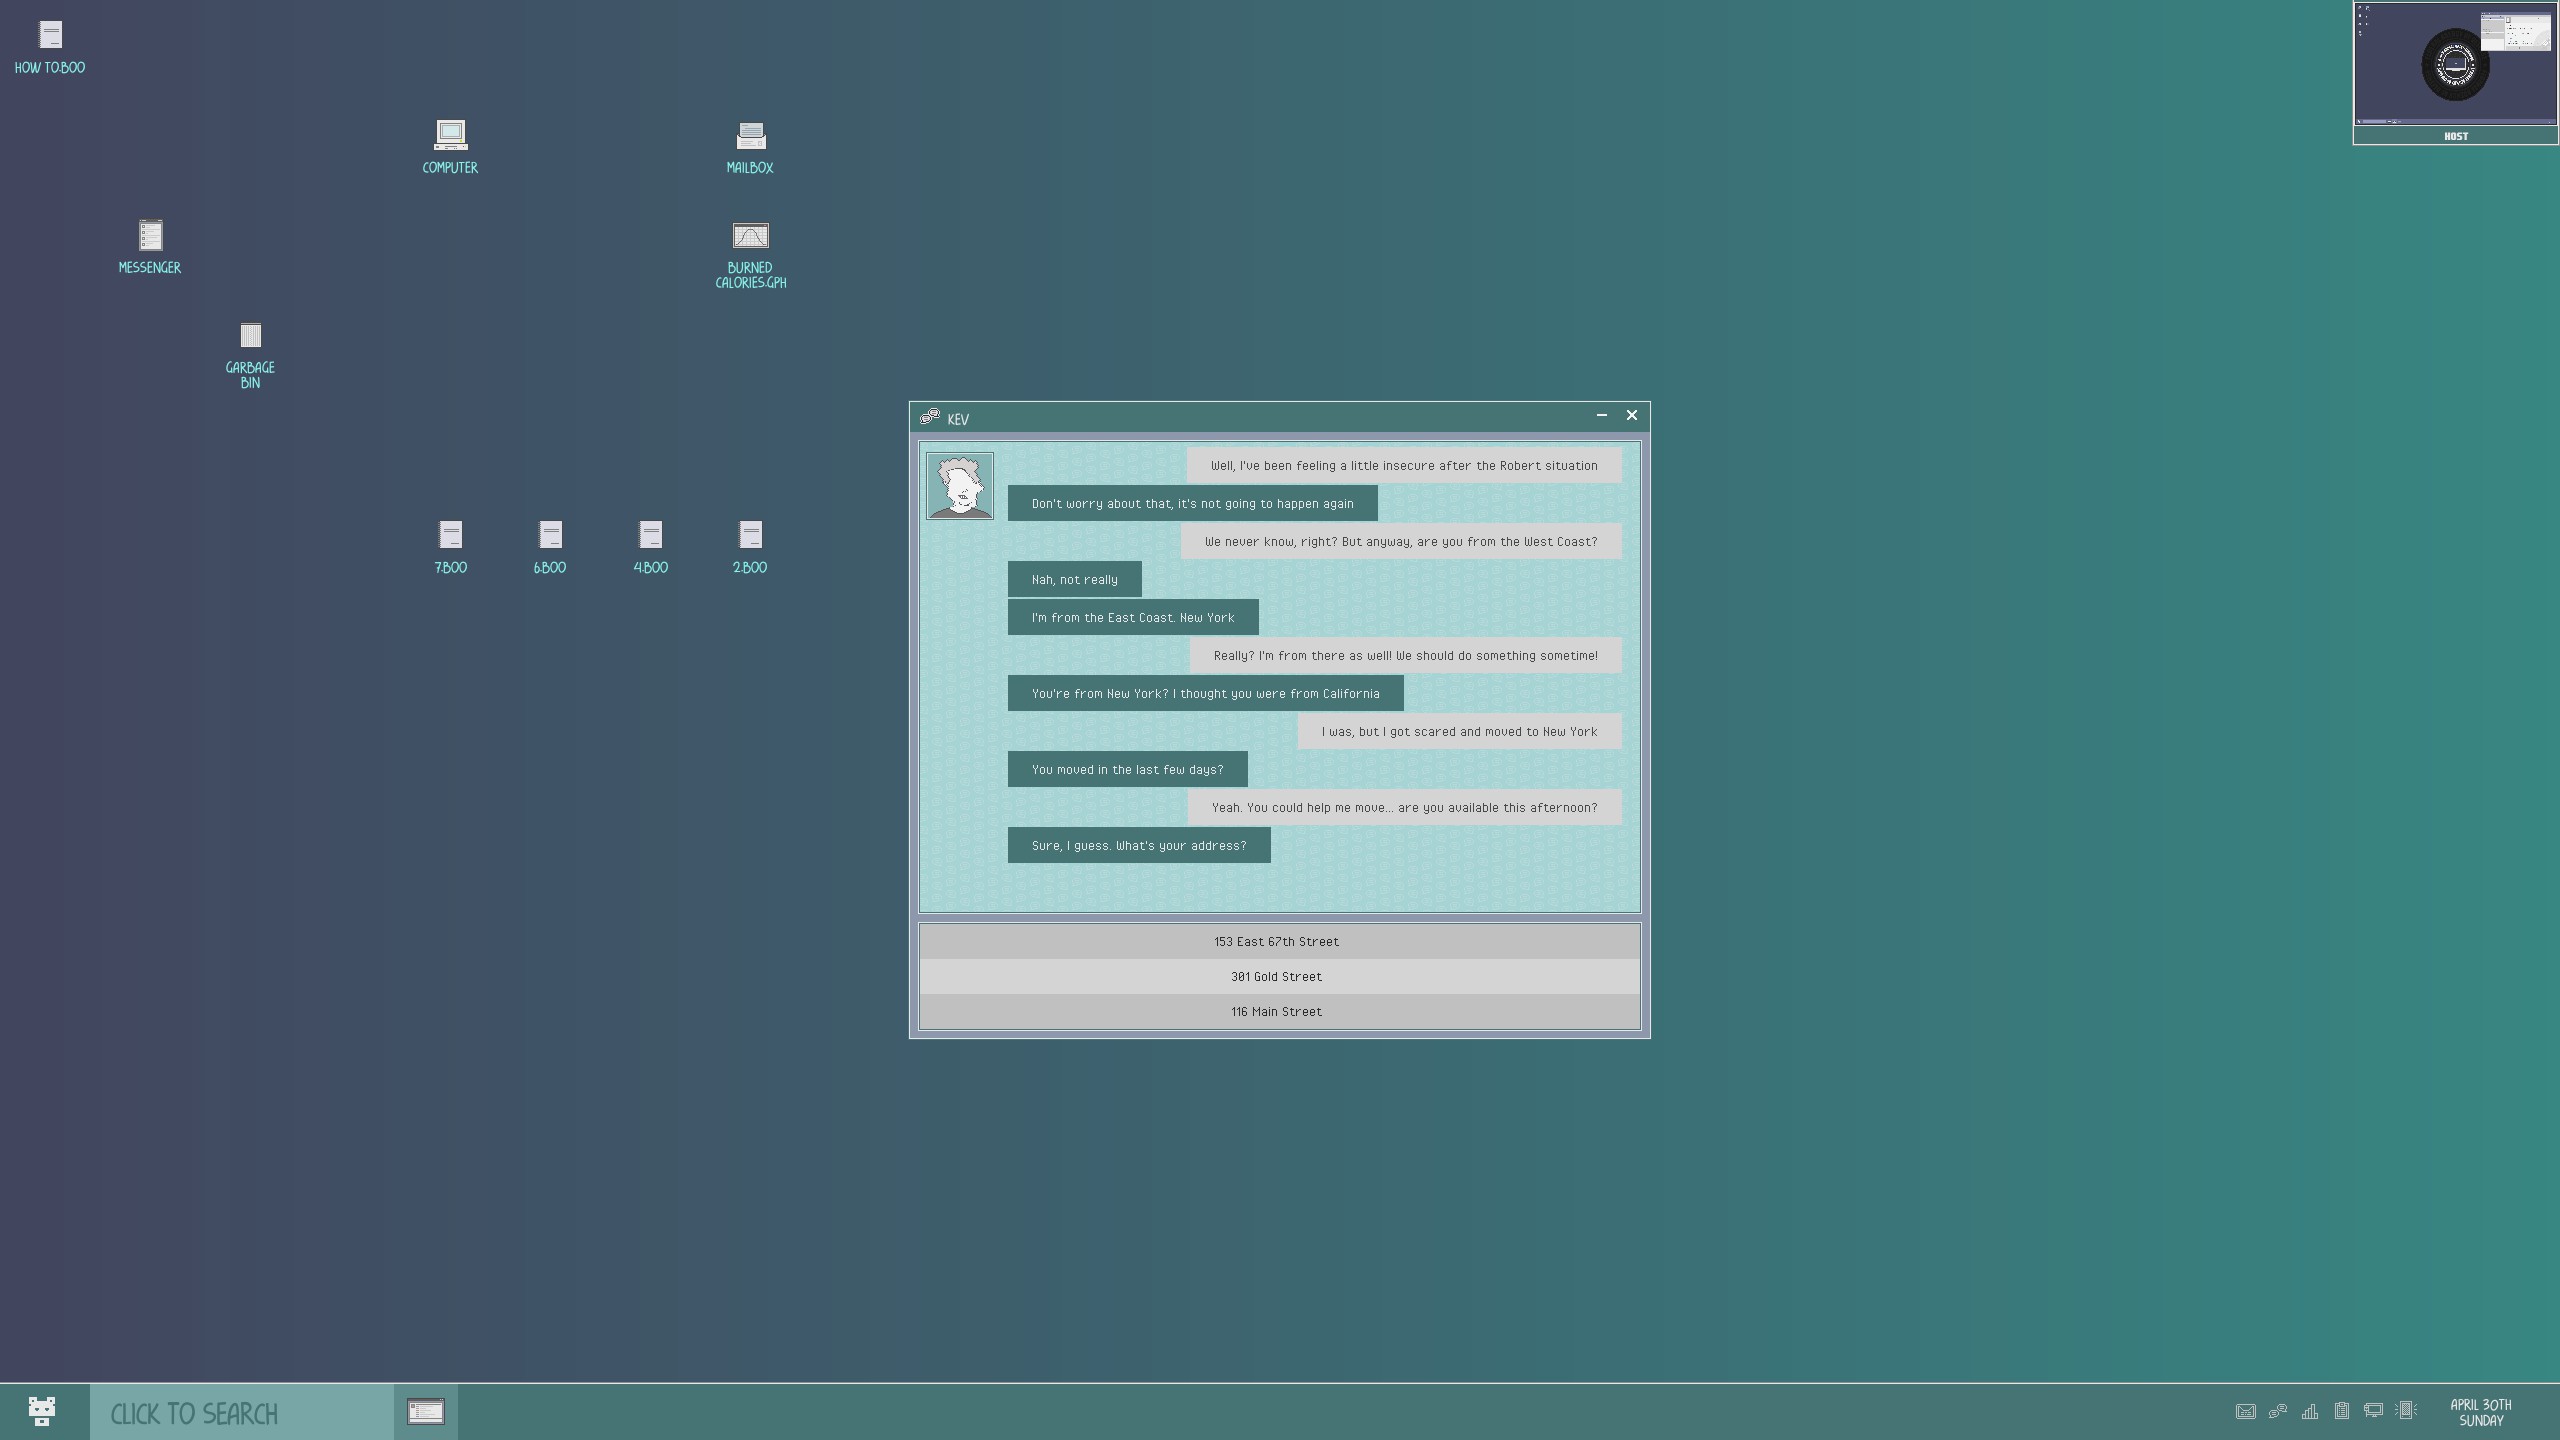Reply with 153 East 67th Street
This screenshot has height=1440, width=2560.
[1278, 941]
